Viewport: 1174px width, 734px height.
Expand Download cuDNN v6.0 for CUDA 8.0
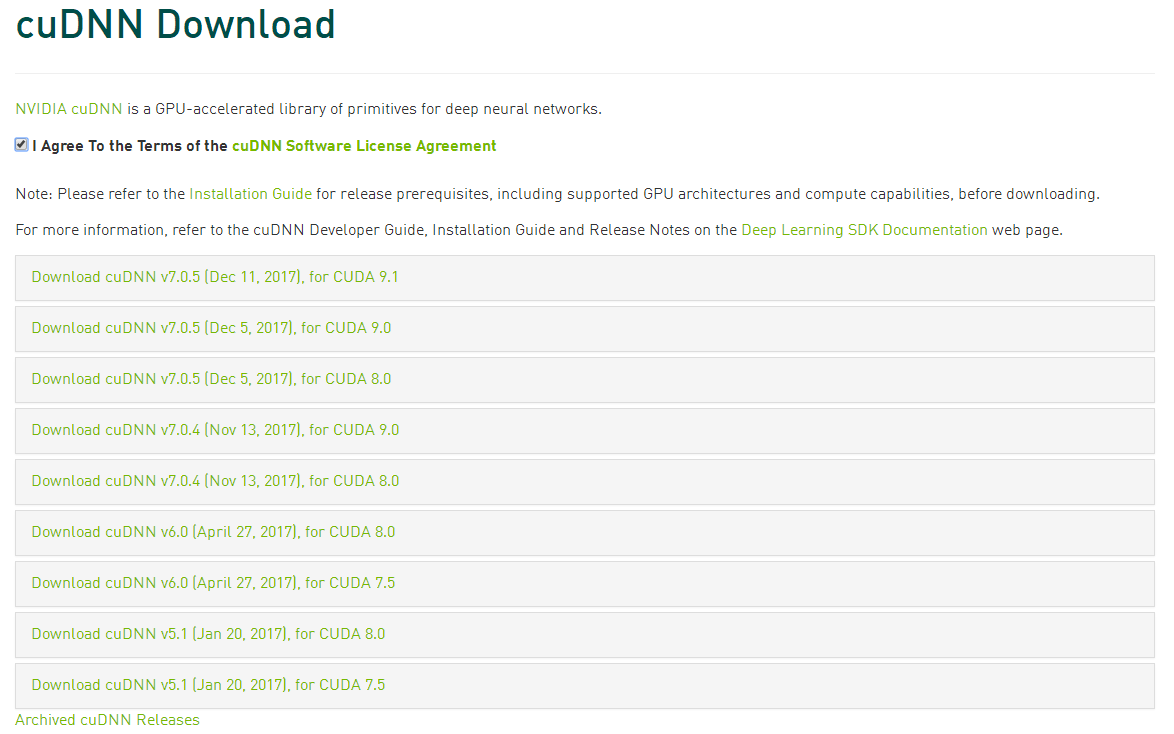pos(585,533)
